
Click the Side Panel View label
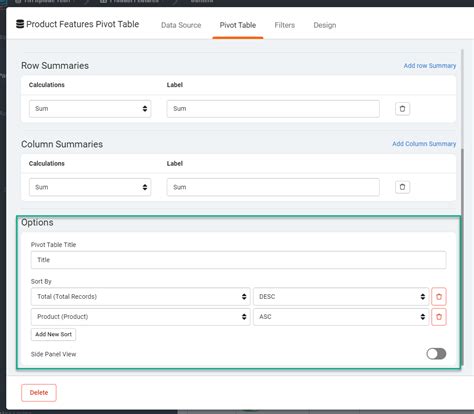tap(53, 354)
